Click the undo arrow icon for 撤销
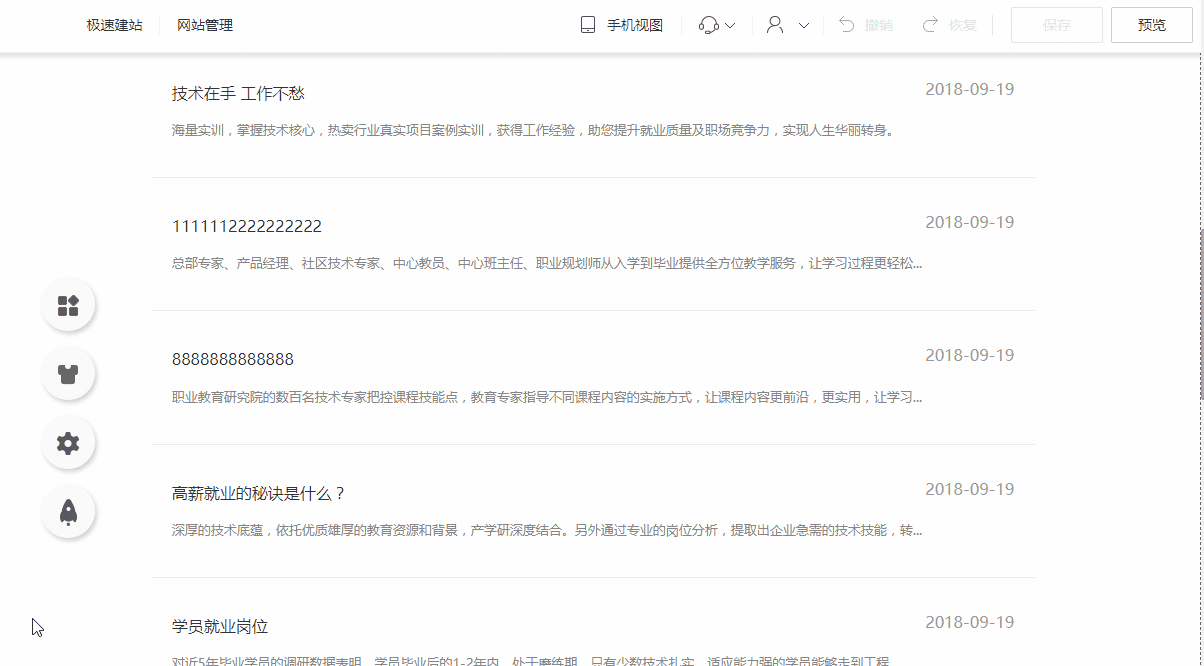Image resolution: width=1204 pixels, height=666 pixels. click(847, 25)
